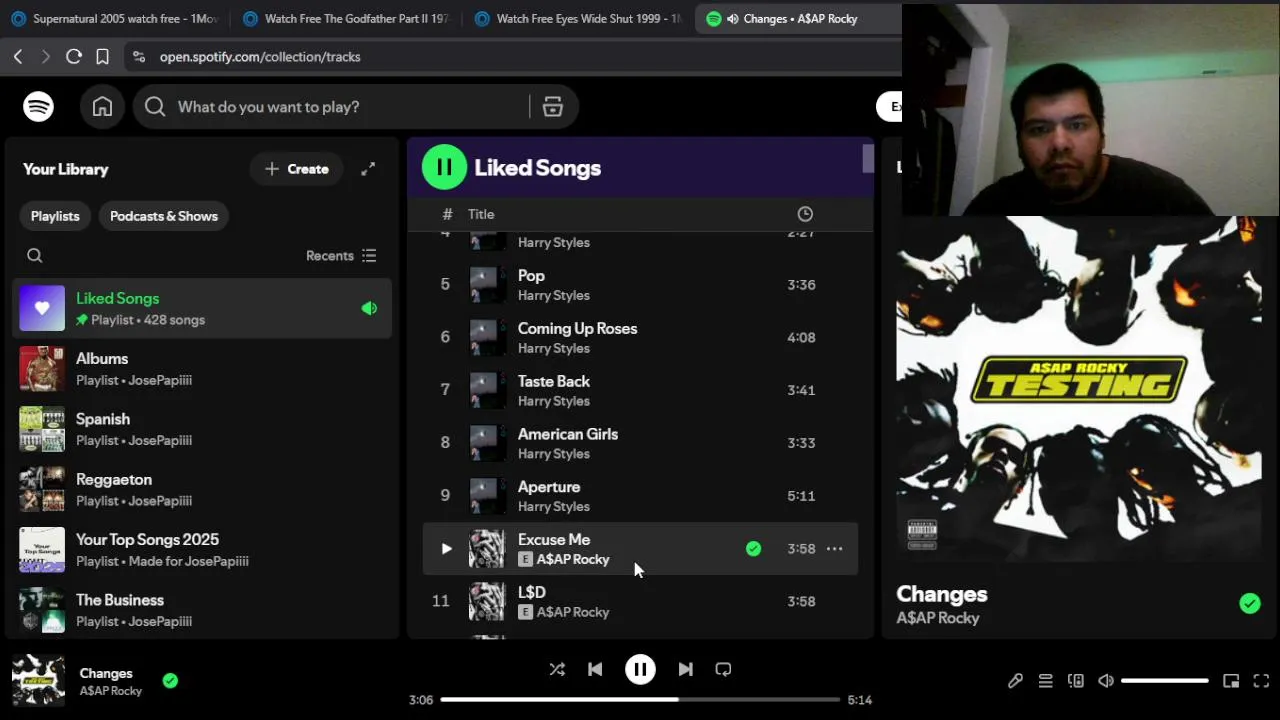The width and height of the screenshot is (1280, 720).
Task: Mute the volume speaker icon
Action: tap(1106, 681)
